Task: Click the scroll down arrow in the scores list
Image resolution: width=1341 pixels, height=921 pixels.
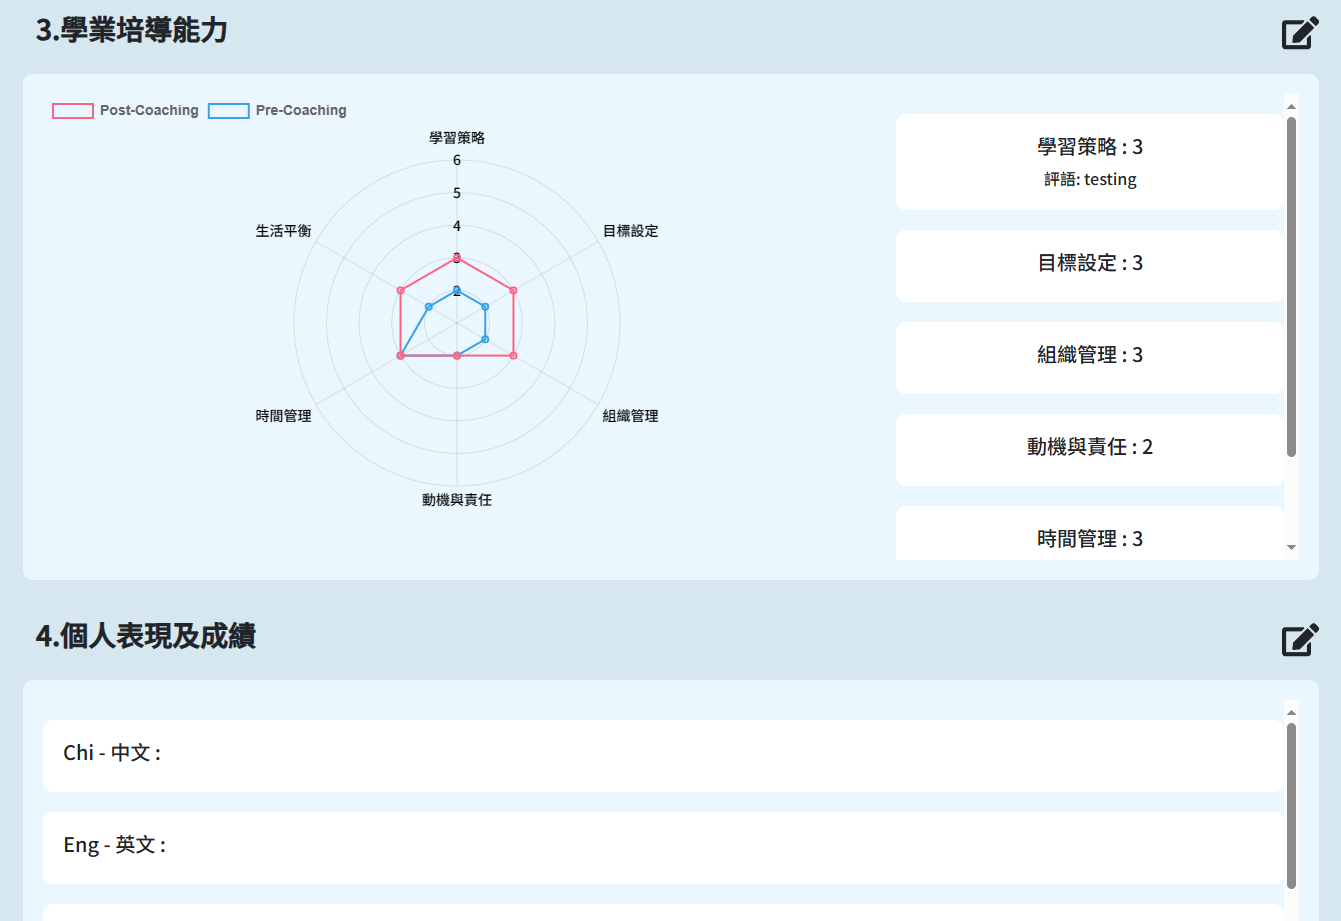Action: [1291, 548]
